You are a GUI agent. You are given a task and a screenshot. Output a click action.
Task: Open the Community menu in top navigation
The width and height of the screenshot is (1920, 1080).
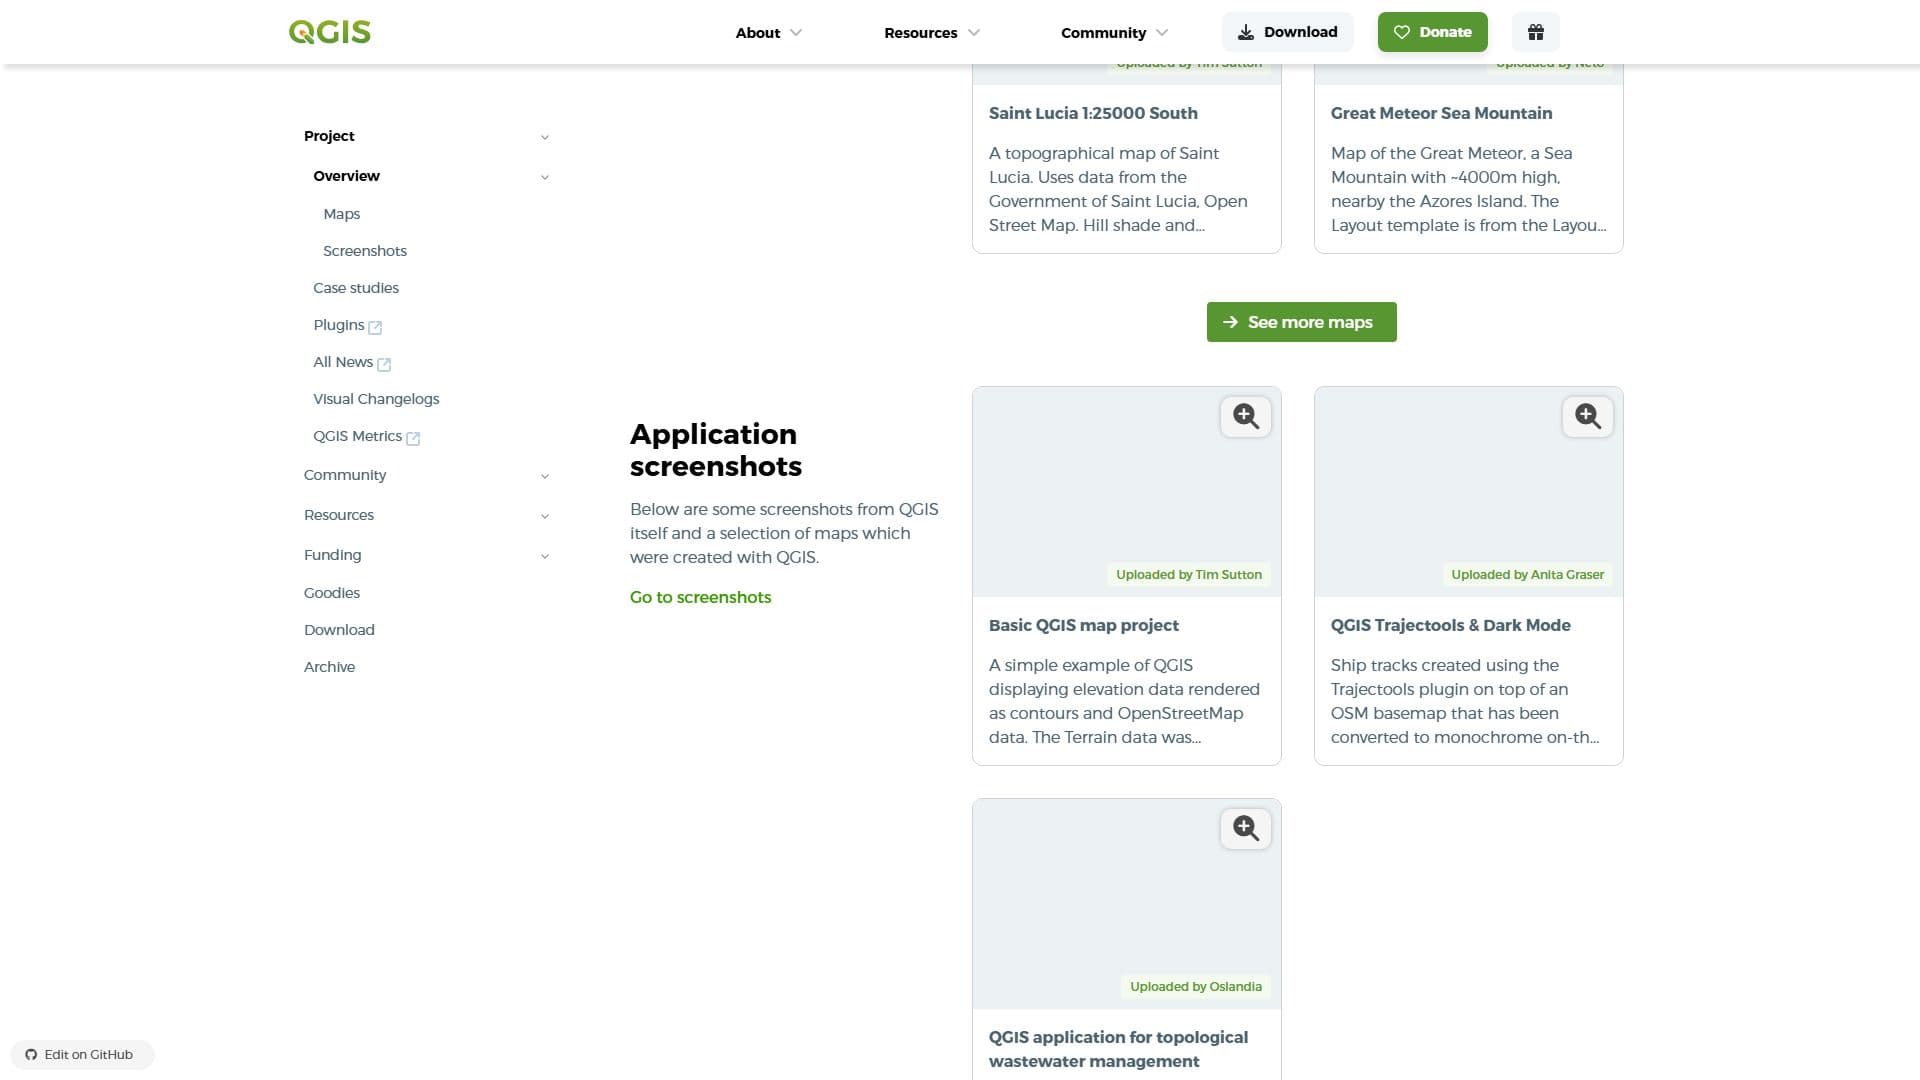[x=1114, y=32]
